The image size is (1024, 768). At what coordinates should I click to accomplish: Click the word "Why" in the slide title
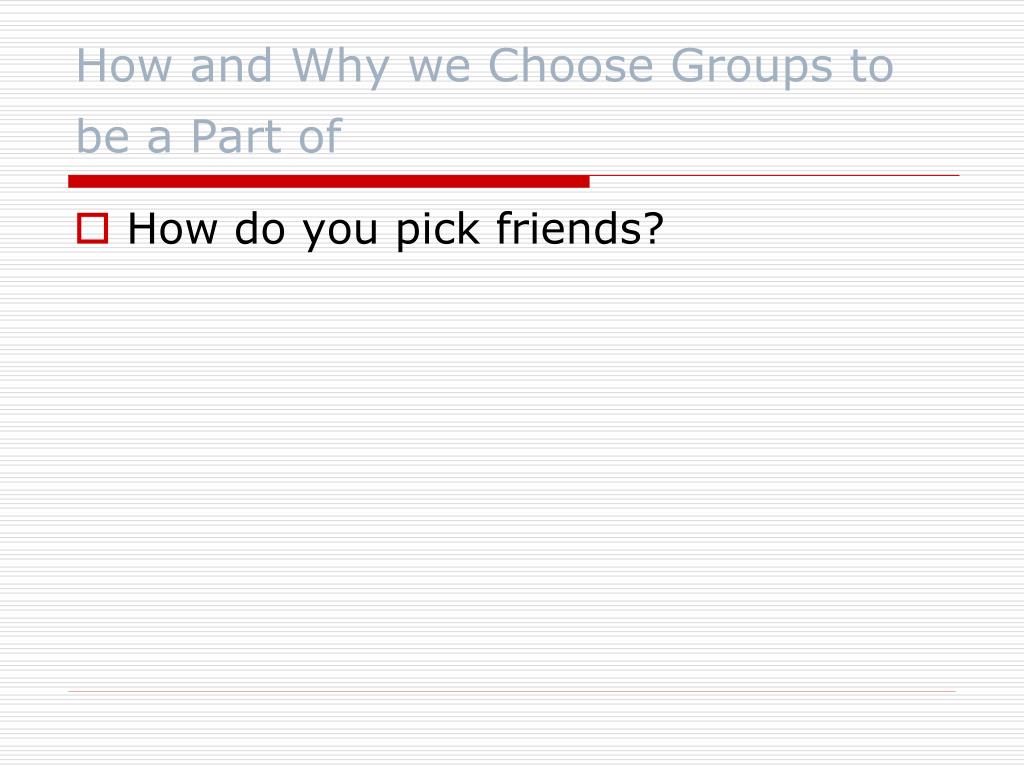(340, 67)
